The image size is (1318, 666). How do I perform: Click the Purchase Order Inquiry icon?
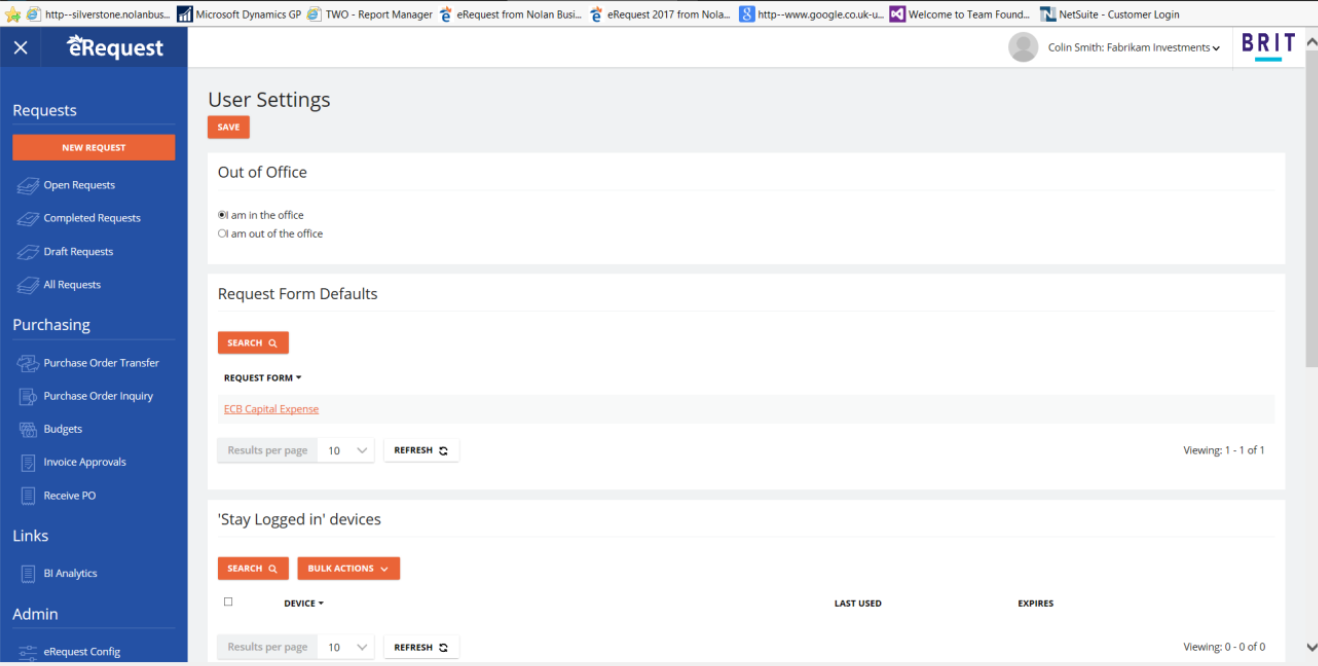(27, 396)
